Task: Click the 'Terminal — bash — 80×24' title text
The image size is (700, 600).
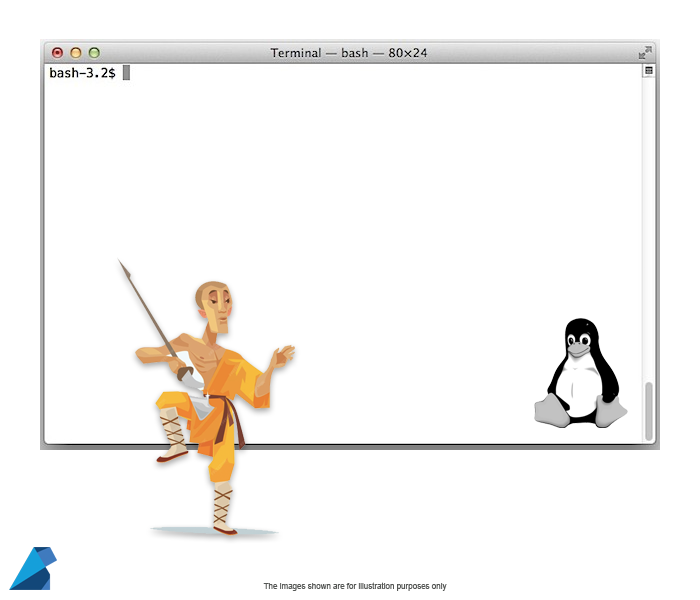Action: pyautogui.click(x=349, y=53)
